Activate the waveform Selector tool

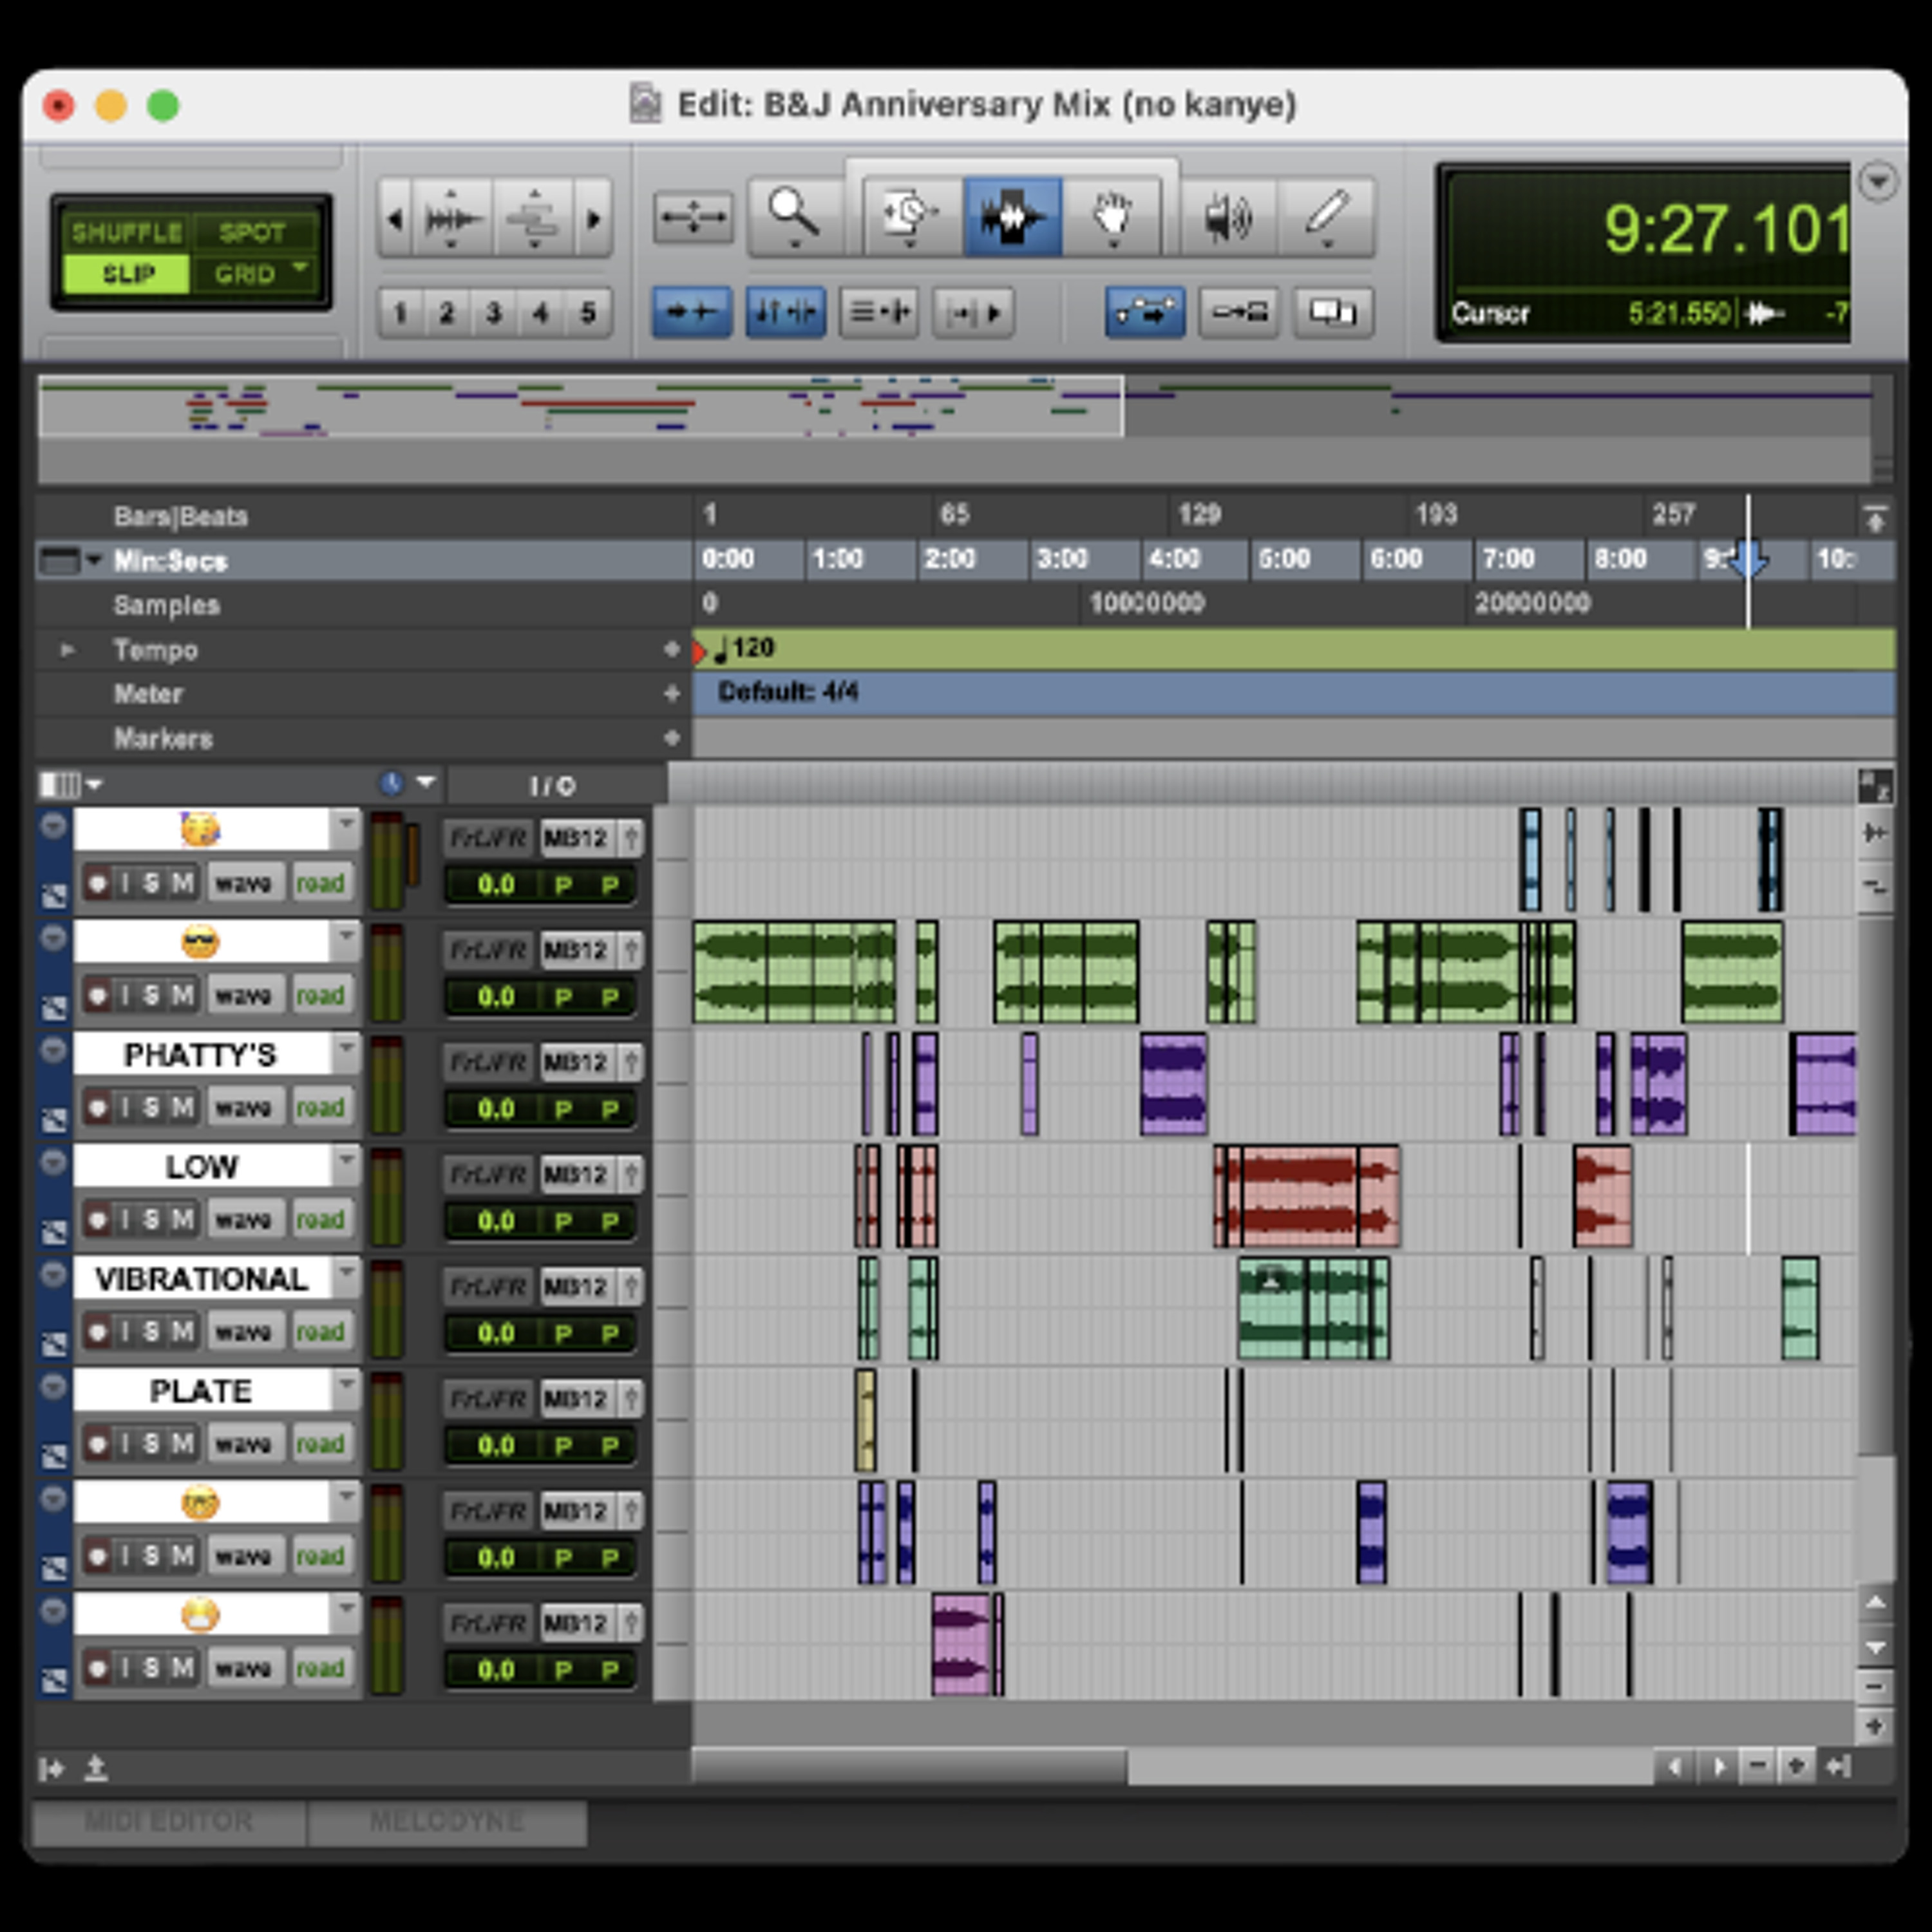point(1012,215)
